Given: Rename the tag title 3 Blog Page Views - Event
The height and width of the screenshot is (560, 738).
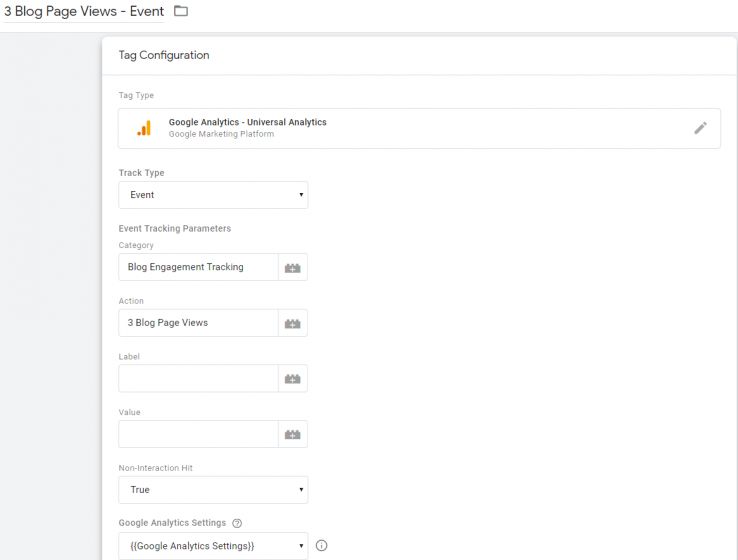Looking at the screenshot, I should (84, 11).
